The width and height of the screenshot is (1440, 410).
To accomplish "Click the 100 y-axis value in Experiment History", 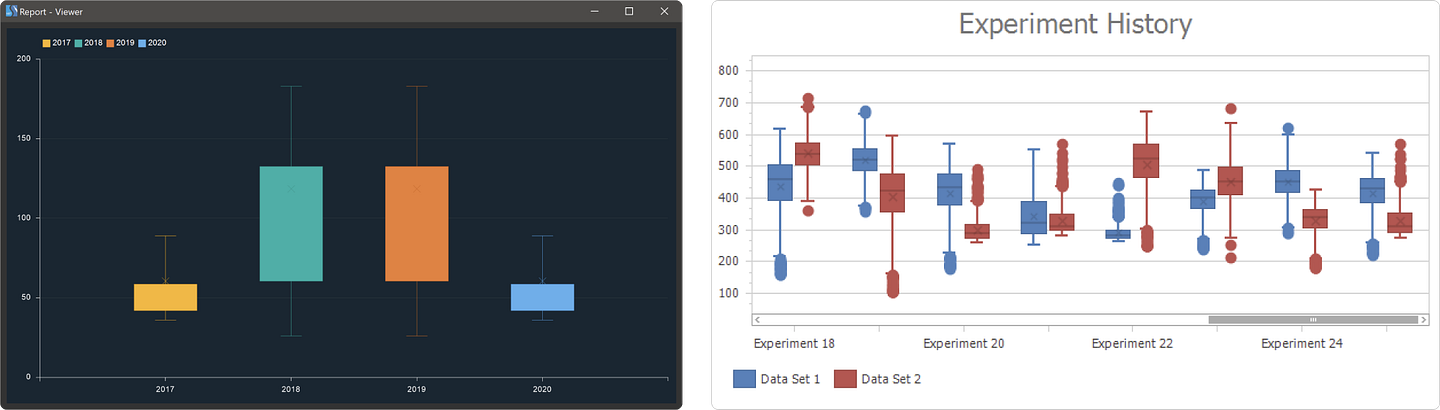I will click(728, 294).
